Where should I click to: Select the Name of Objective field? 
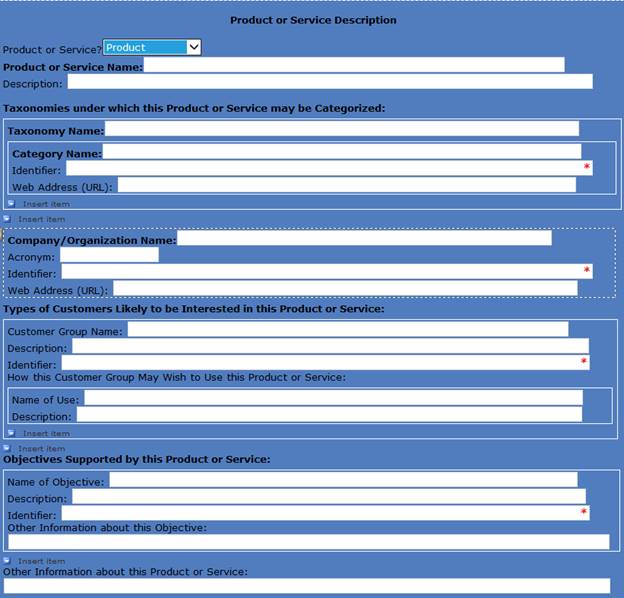(x=343, y=481)
